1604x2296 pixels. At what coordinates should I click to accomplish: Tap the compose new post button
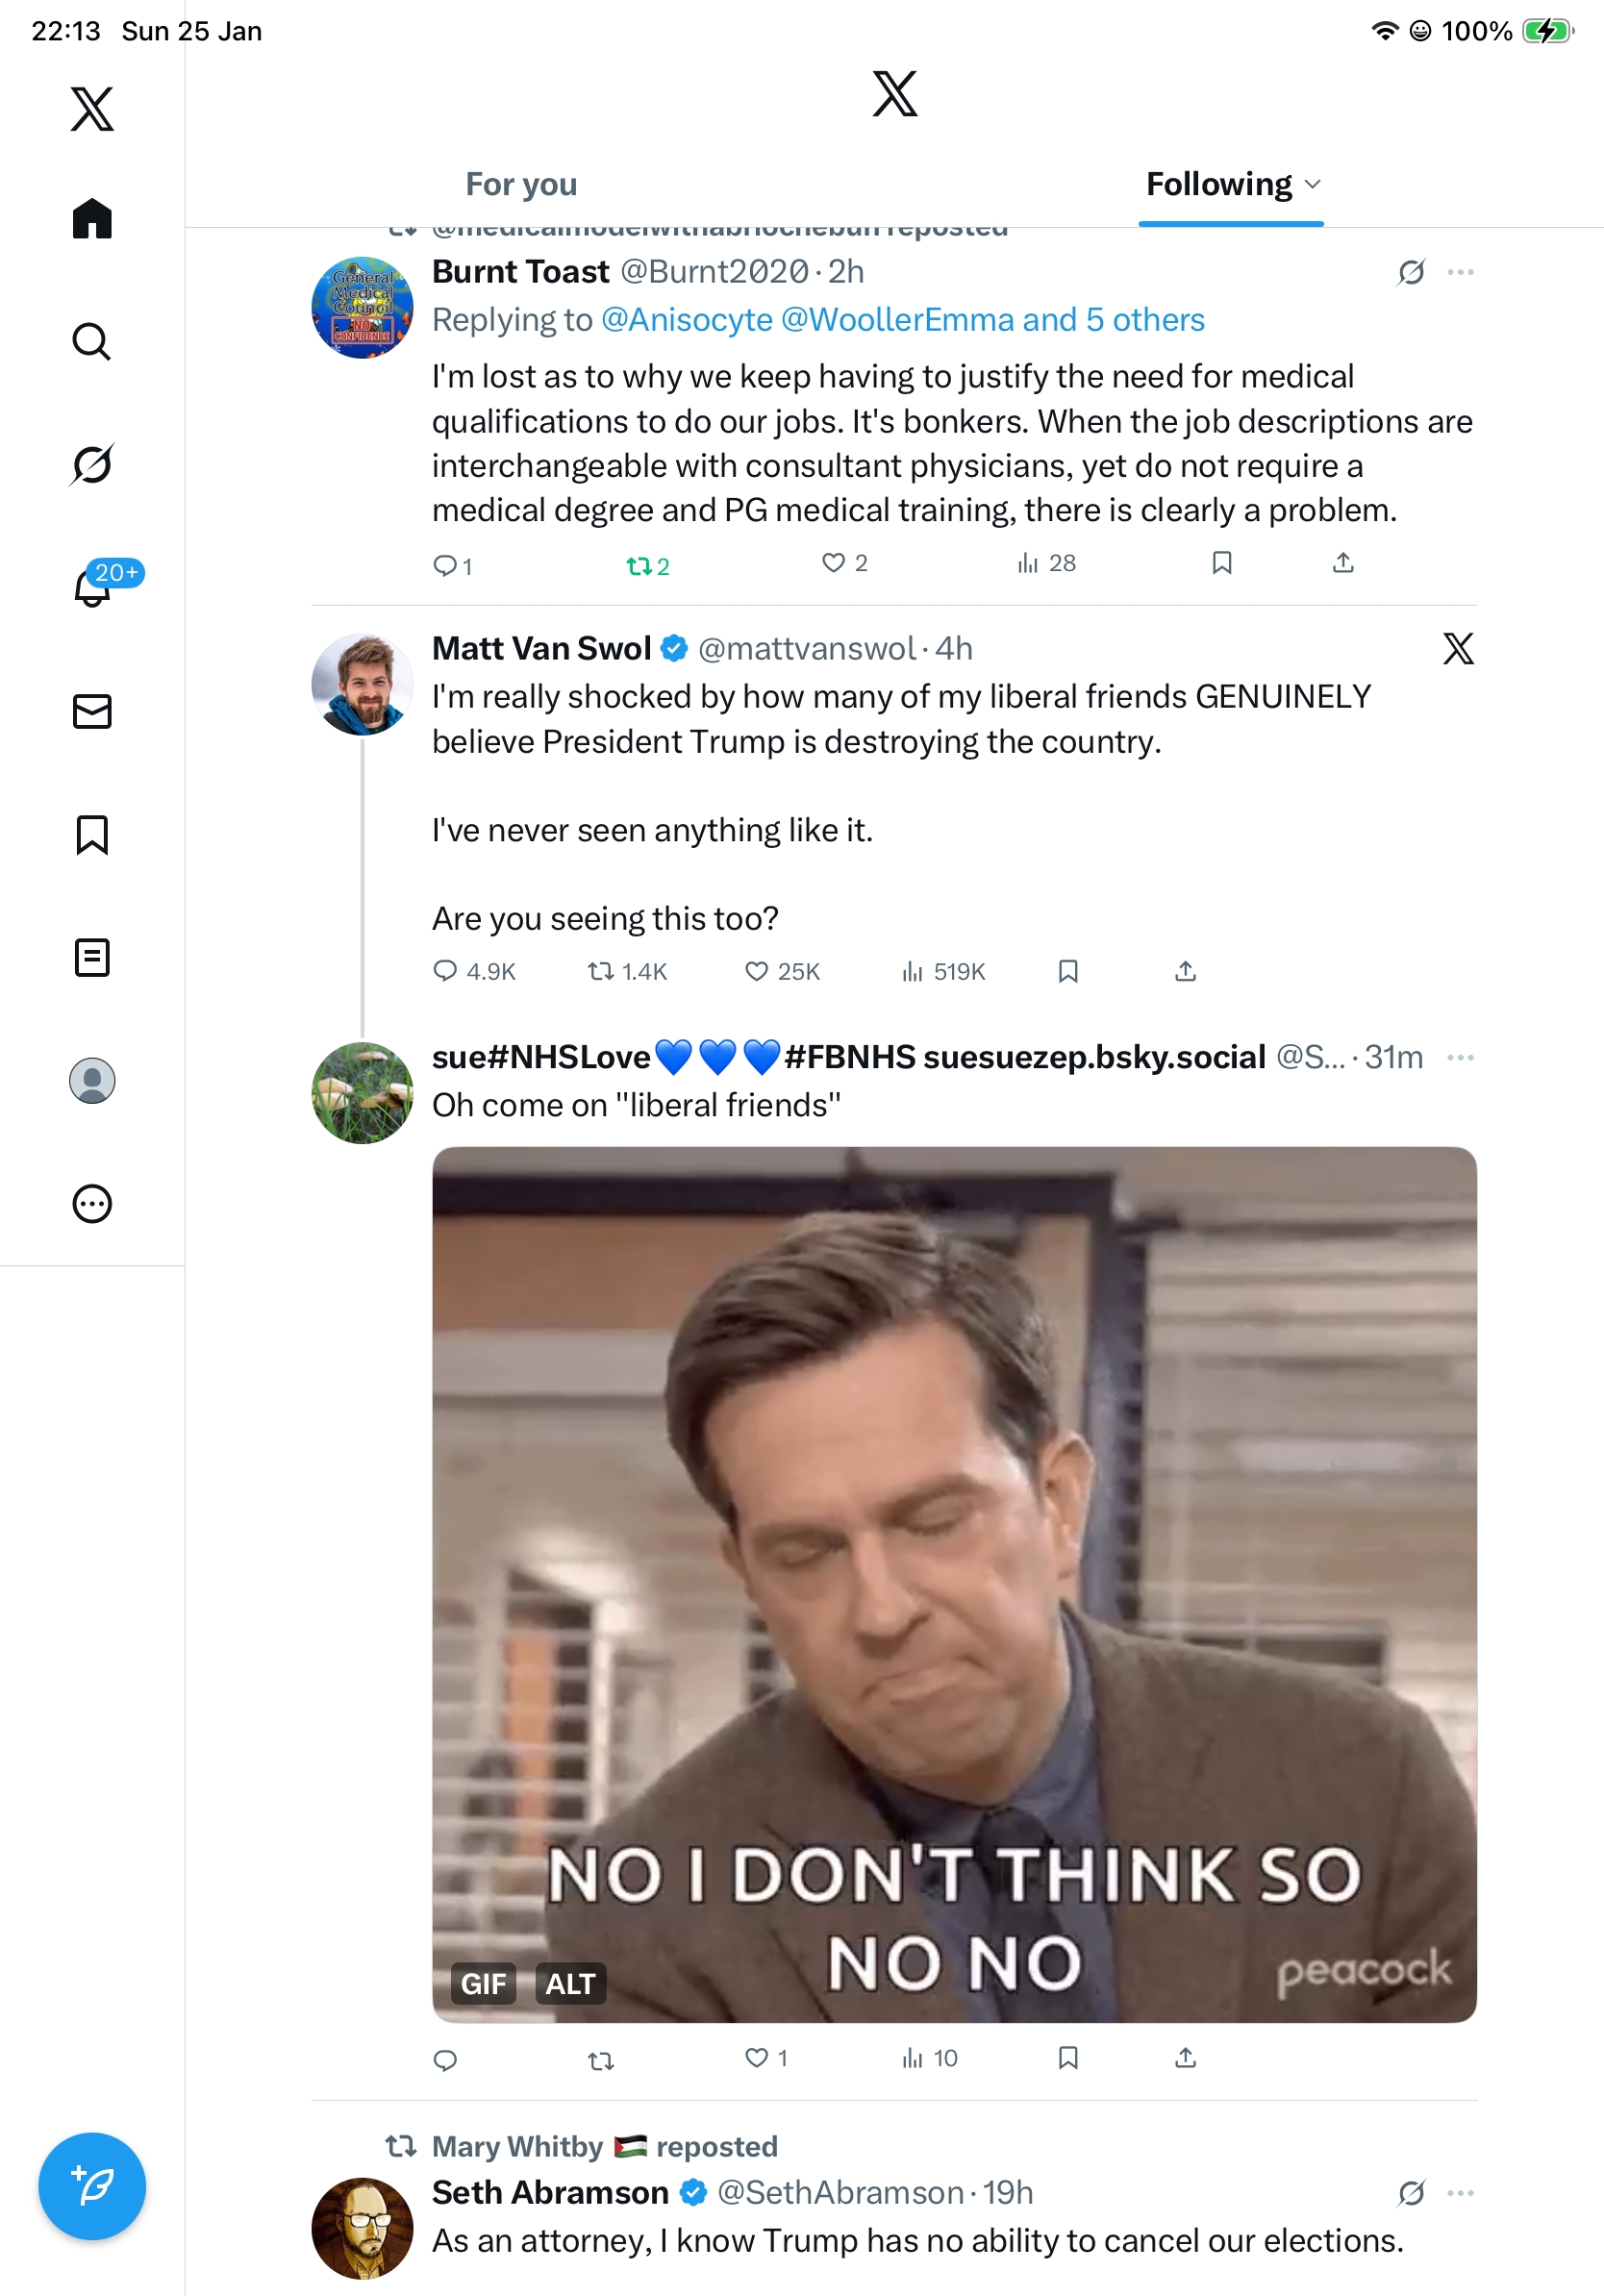(x=92, y=2186)
